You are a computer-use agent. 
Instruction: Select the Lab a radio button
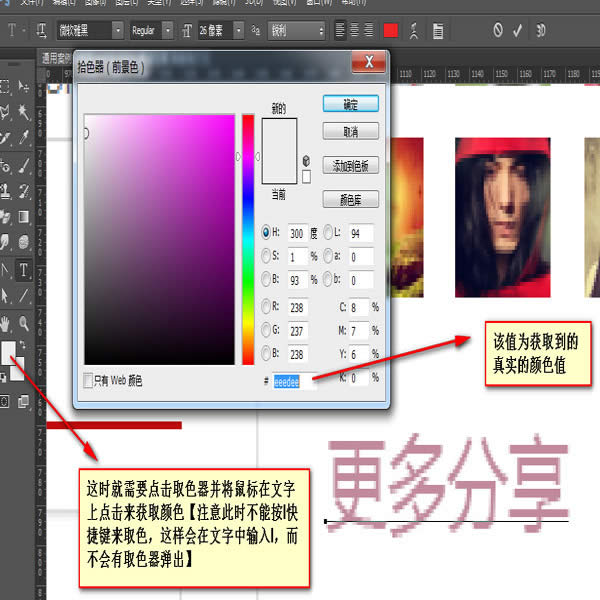(x=328, y=256)
